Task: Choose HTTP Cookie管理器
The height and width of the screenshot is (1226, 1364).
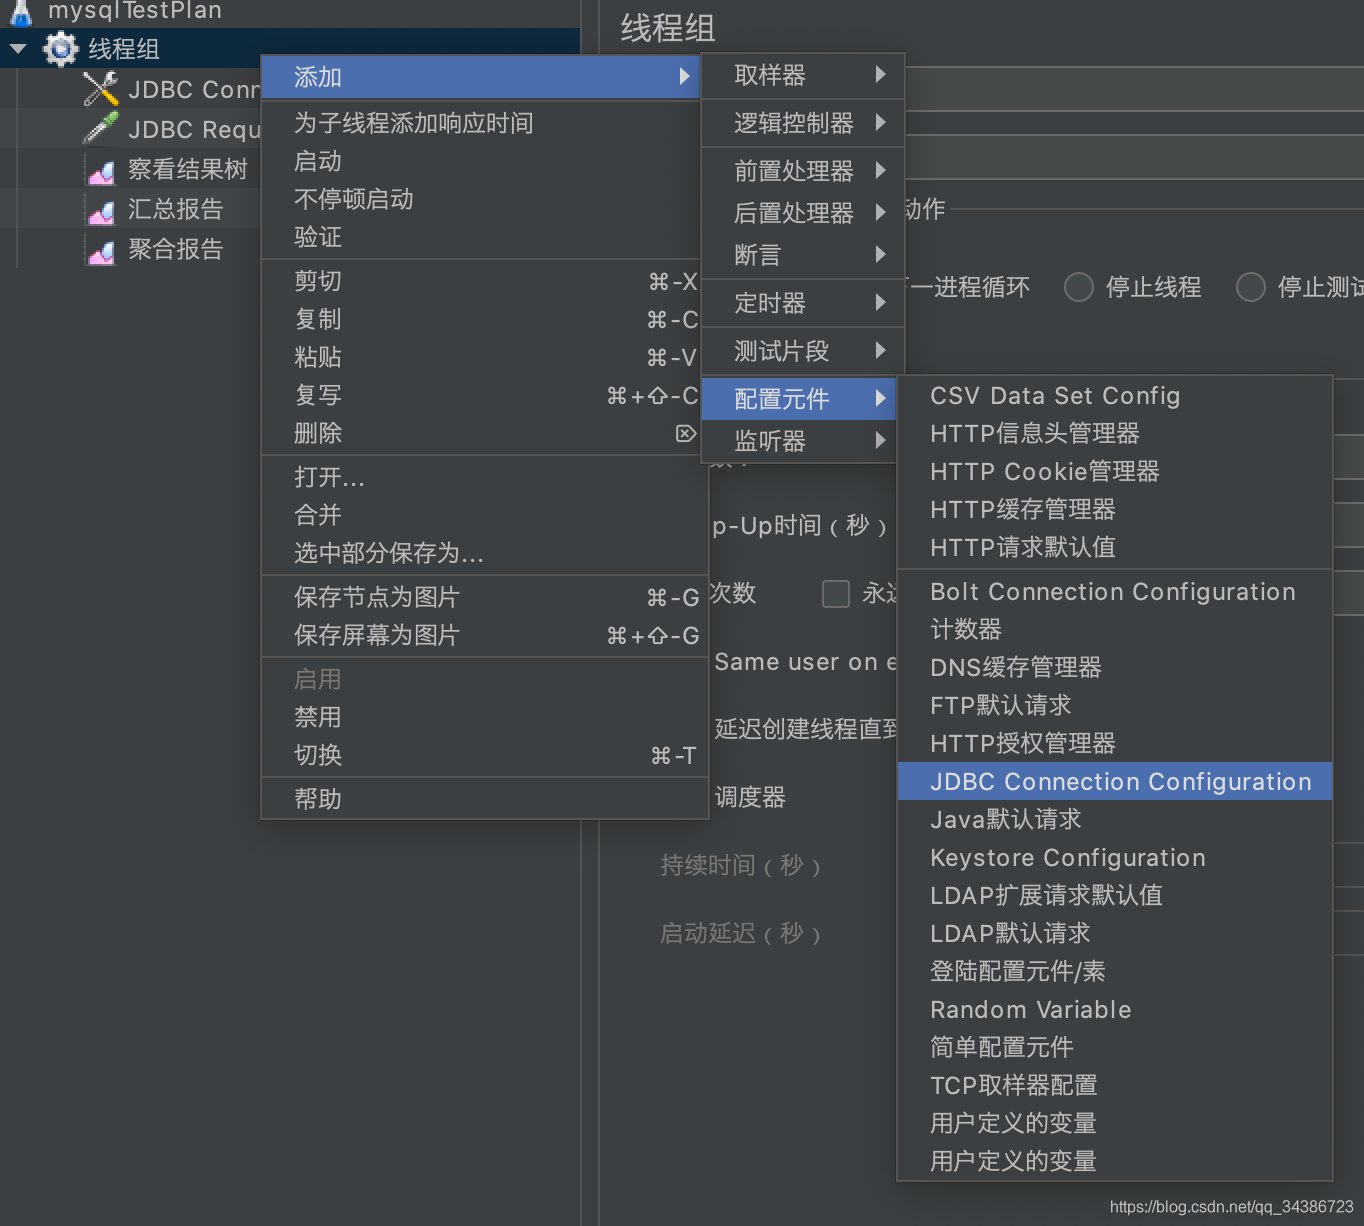Action: [x=1115, y=472]
